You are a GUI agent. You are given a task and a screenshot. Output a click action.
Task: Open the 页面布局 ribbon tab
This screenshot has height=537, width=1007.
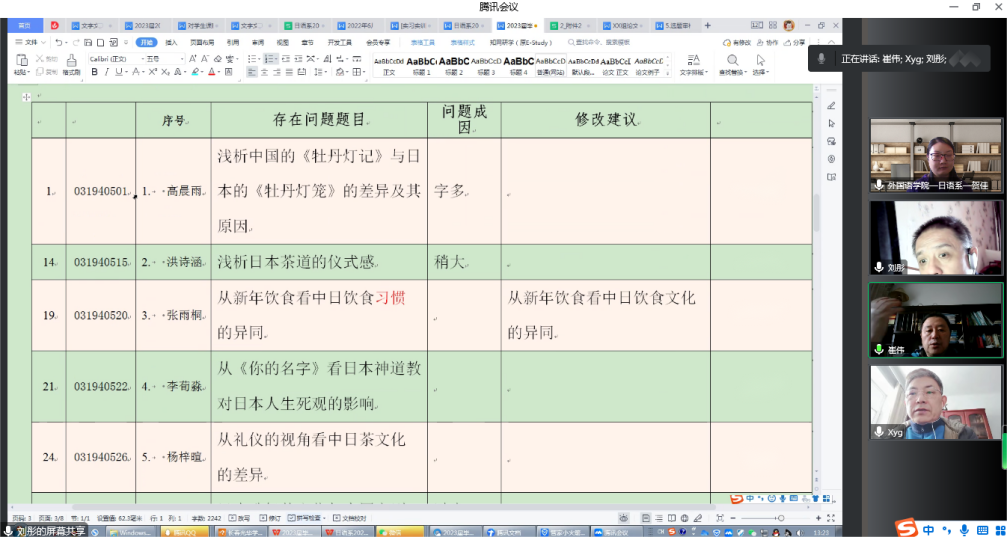point(201,43)
